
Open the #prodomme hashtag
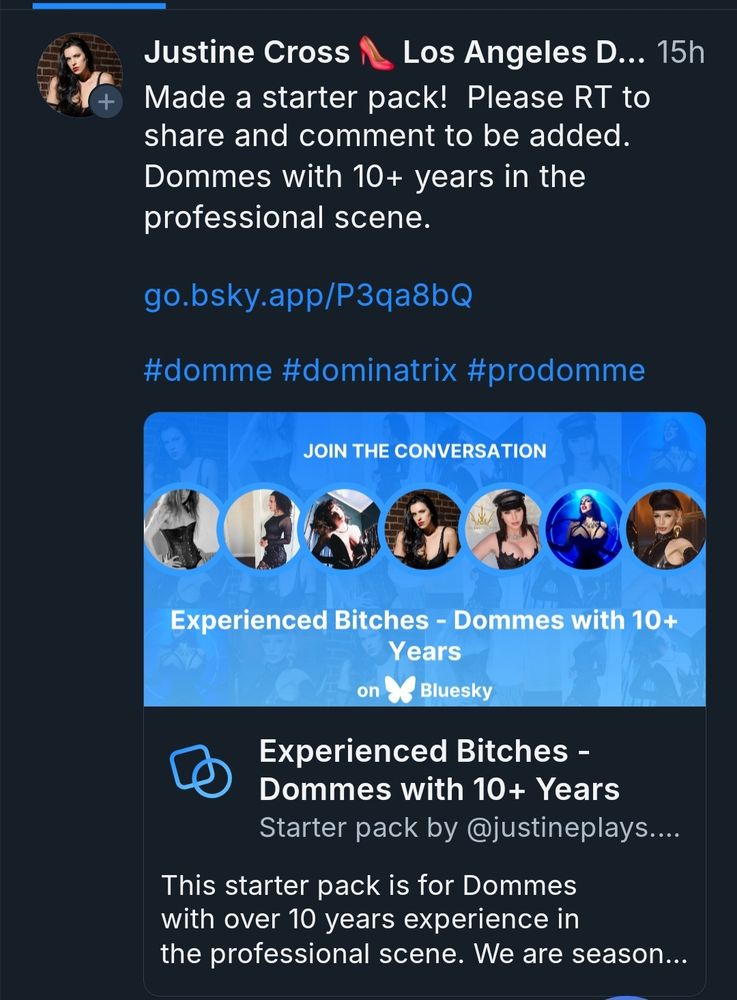[x=556, y=370]
